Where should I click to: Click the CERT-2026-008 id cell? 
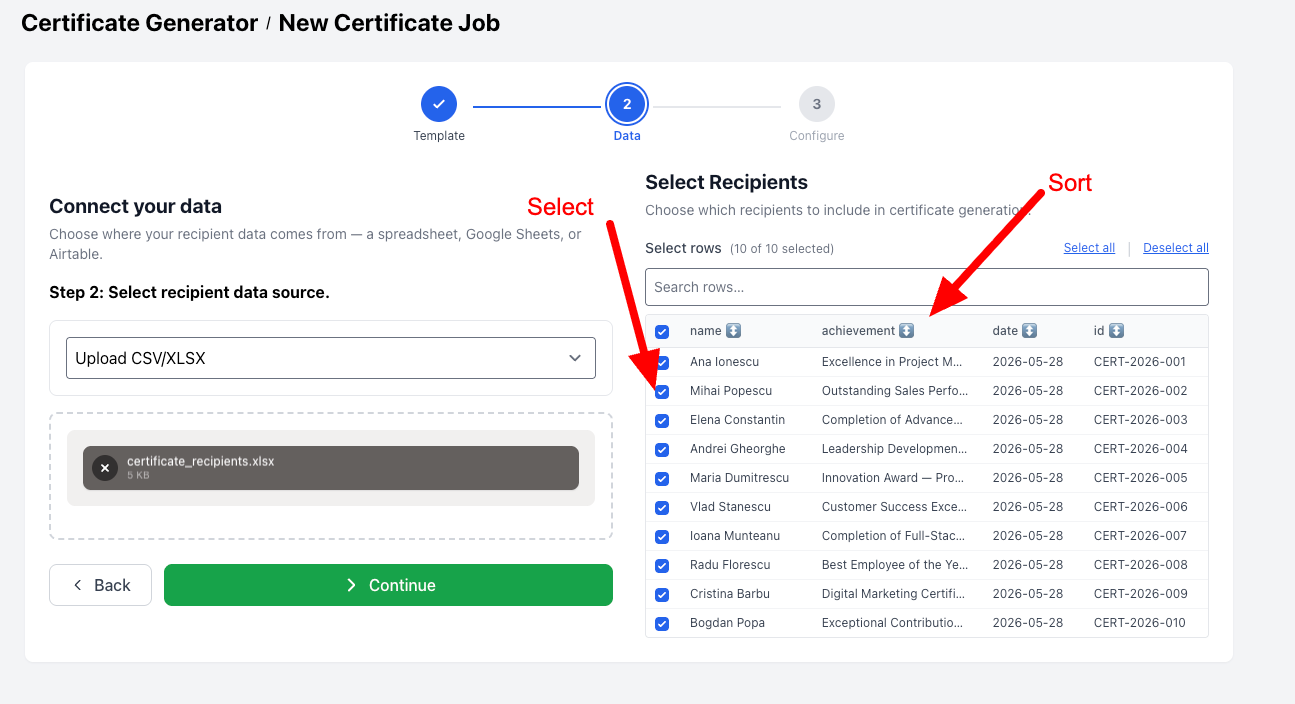(1141, 565)
